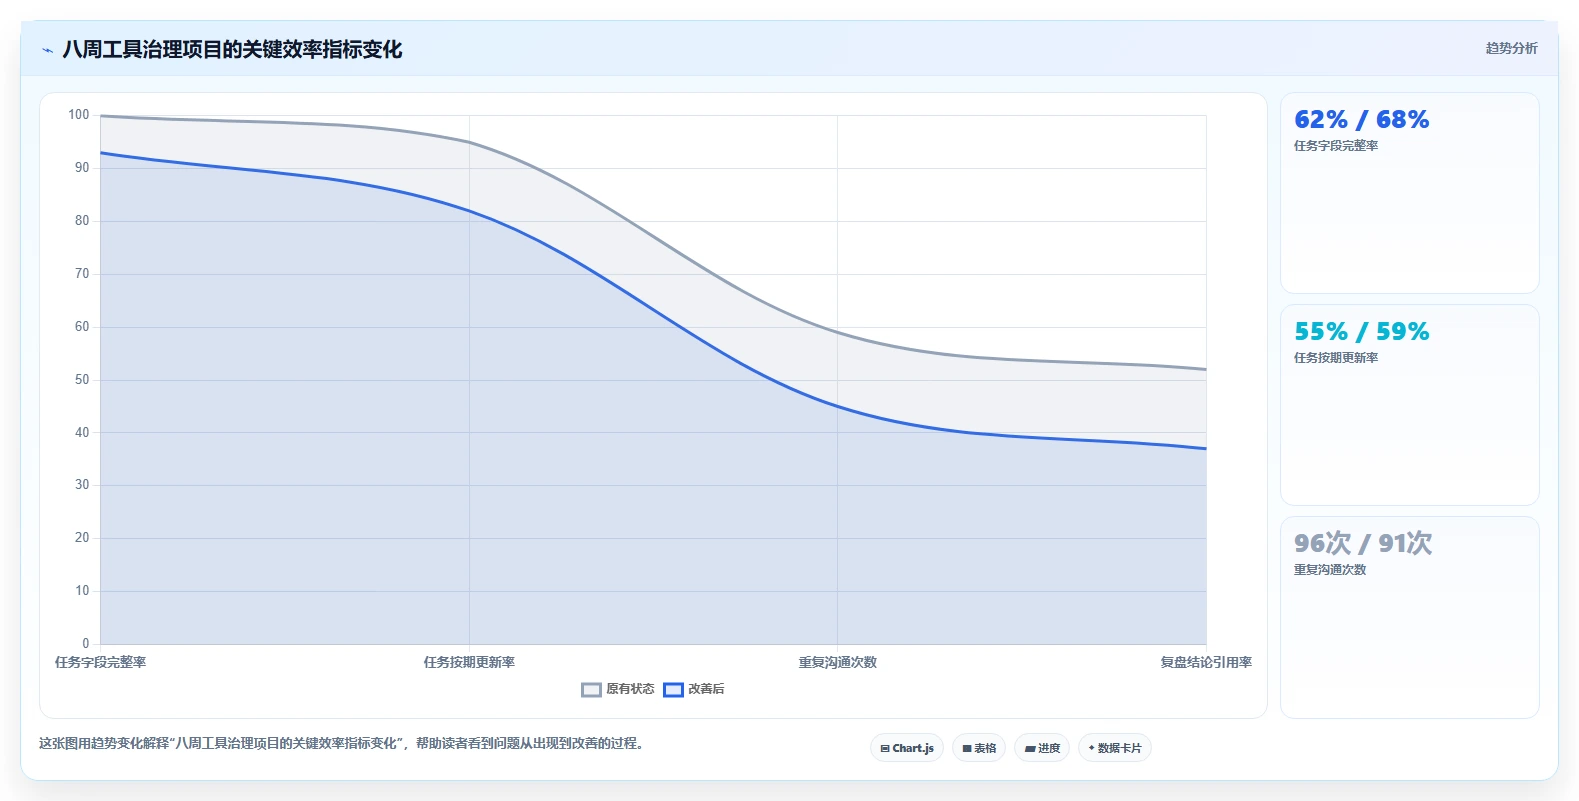Toggle the 改善后 legend series
This screenshot has width=1579, height=801.
[694, 689]
